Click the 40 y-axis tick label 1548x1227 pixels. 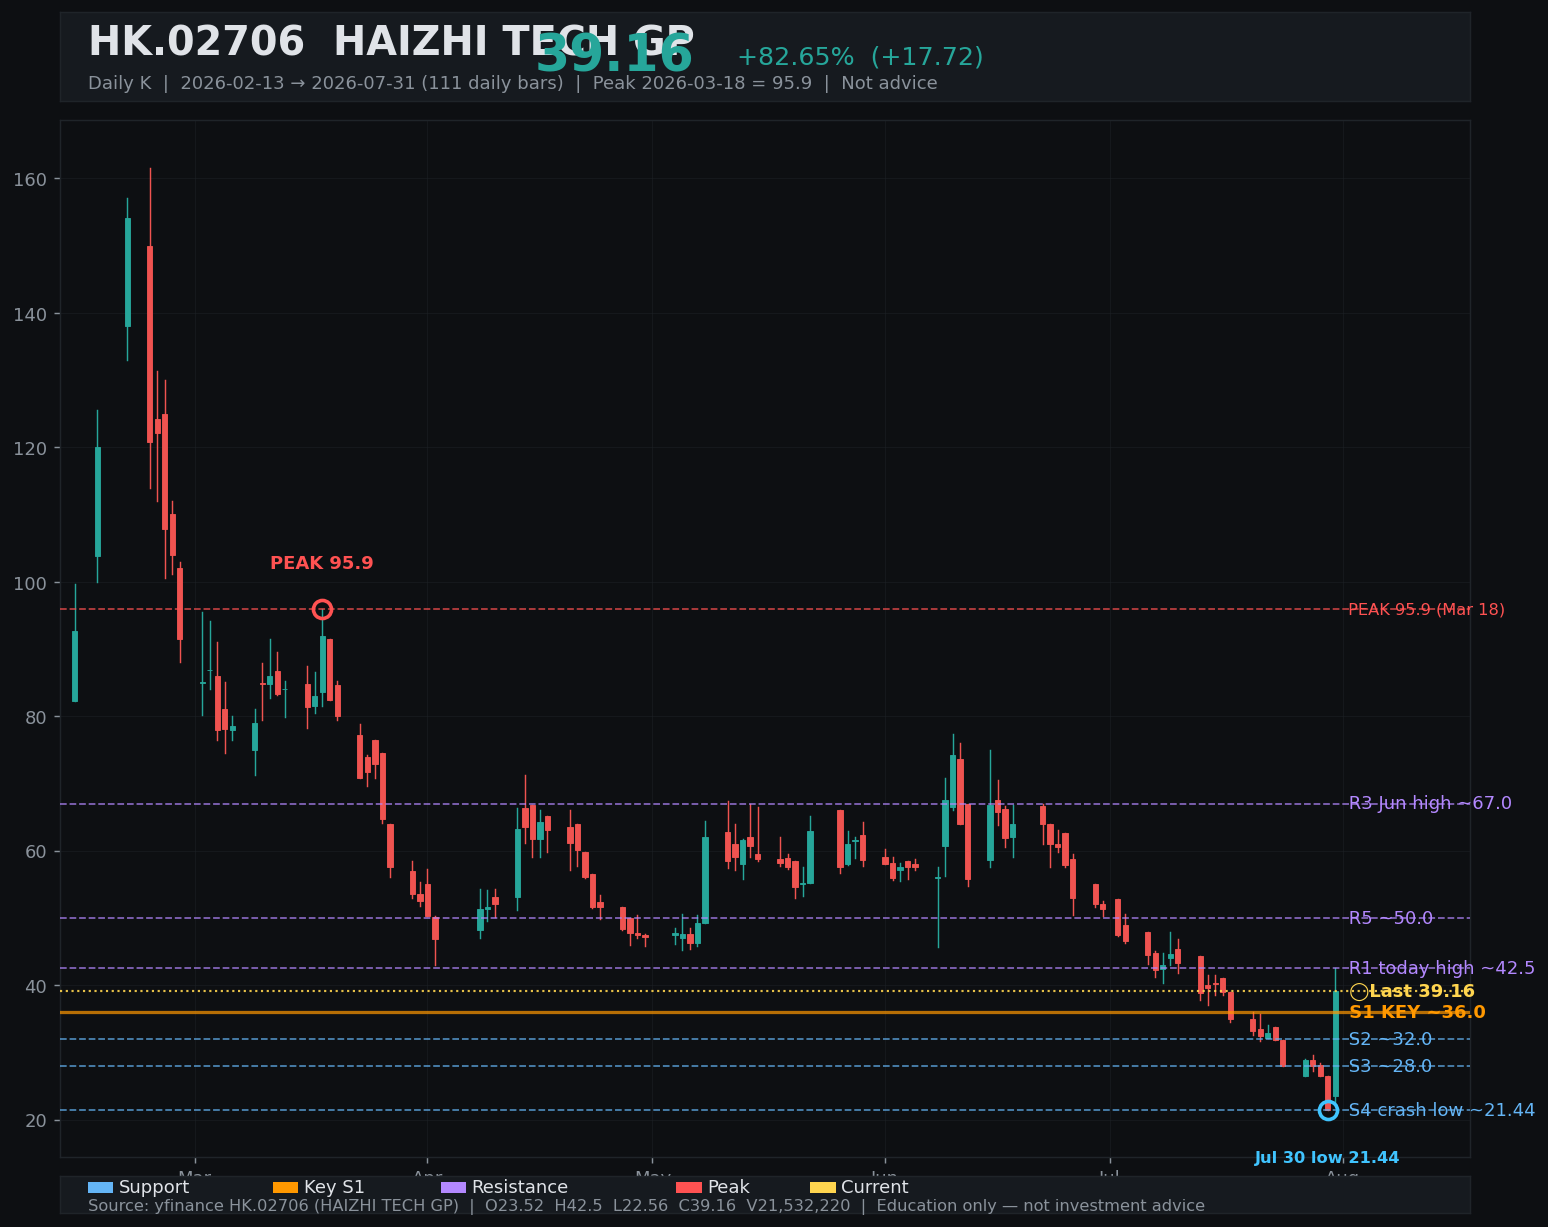(37, 986)
